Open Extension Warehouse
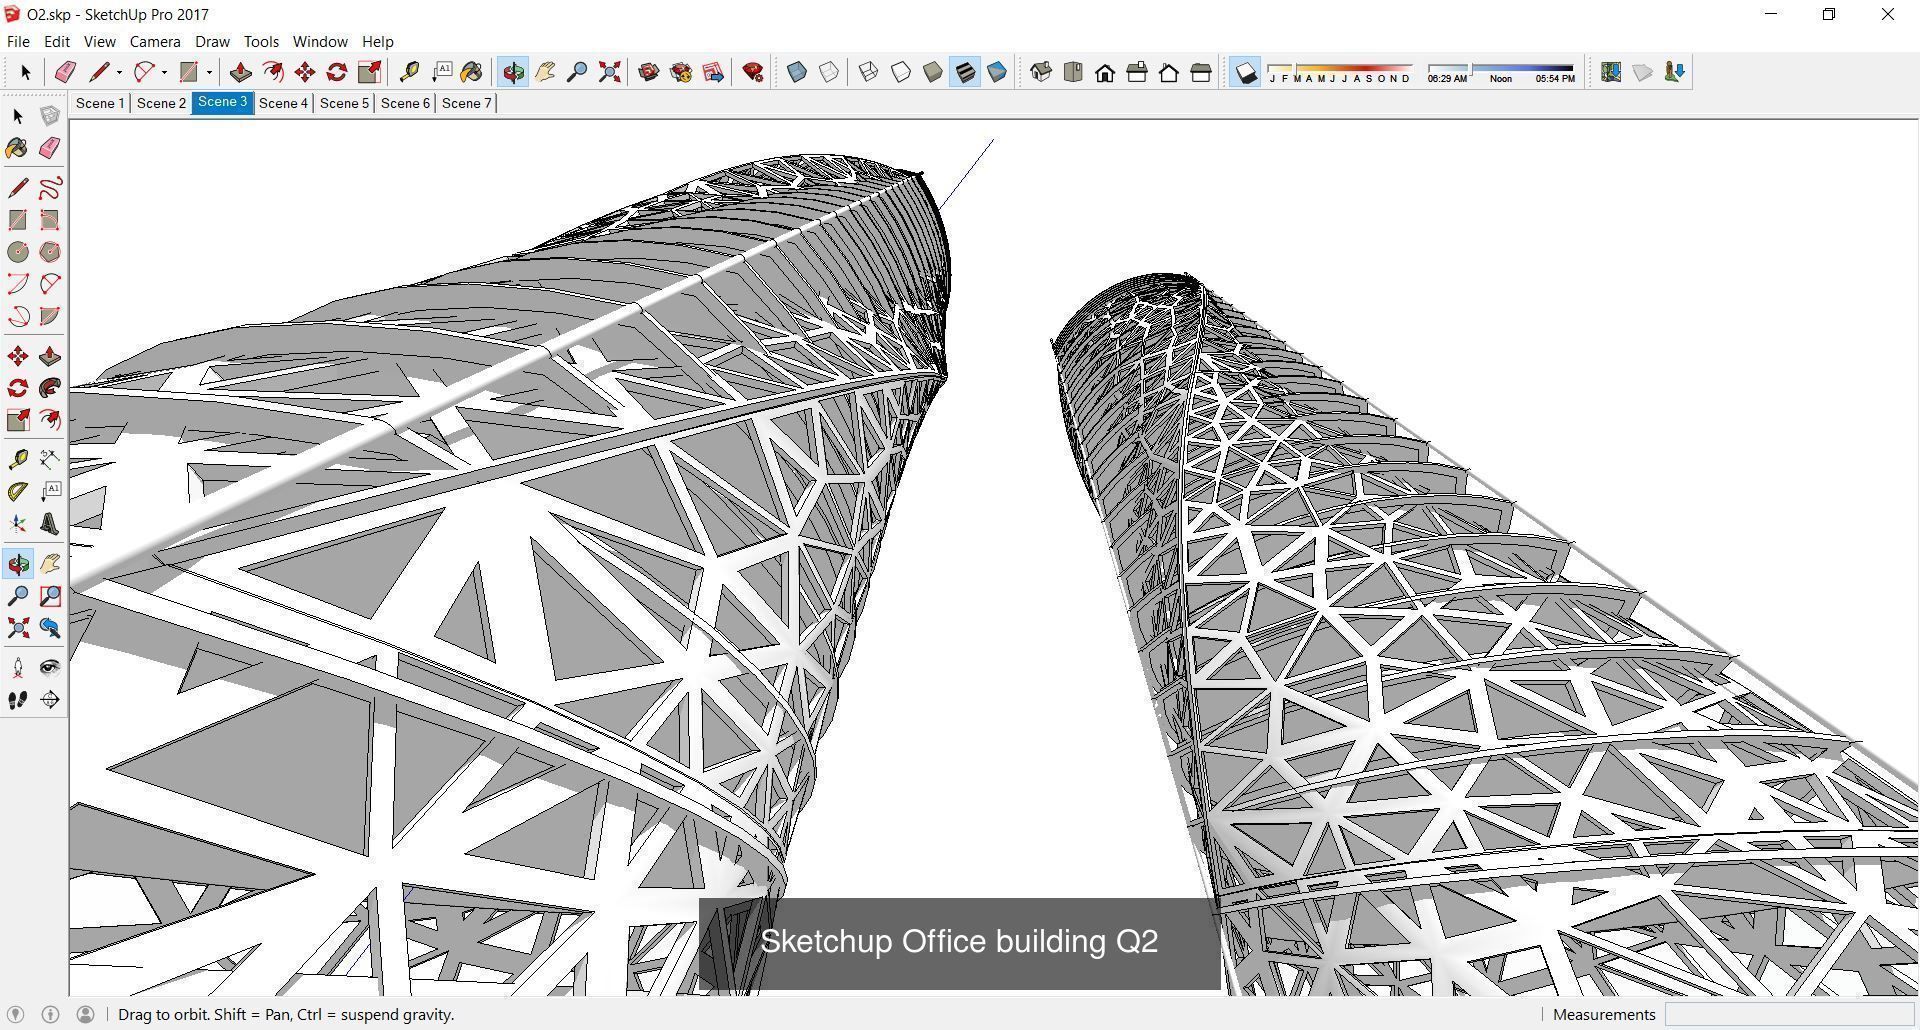The image size is (1920, 1030). click(x=681, y=72)
